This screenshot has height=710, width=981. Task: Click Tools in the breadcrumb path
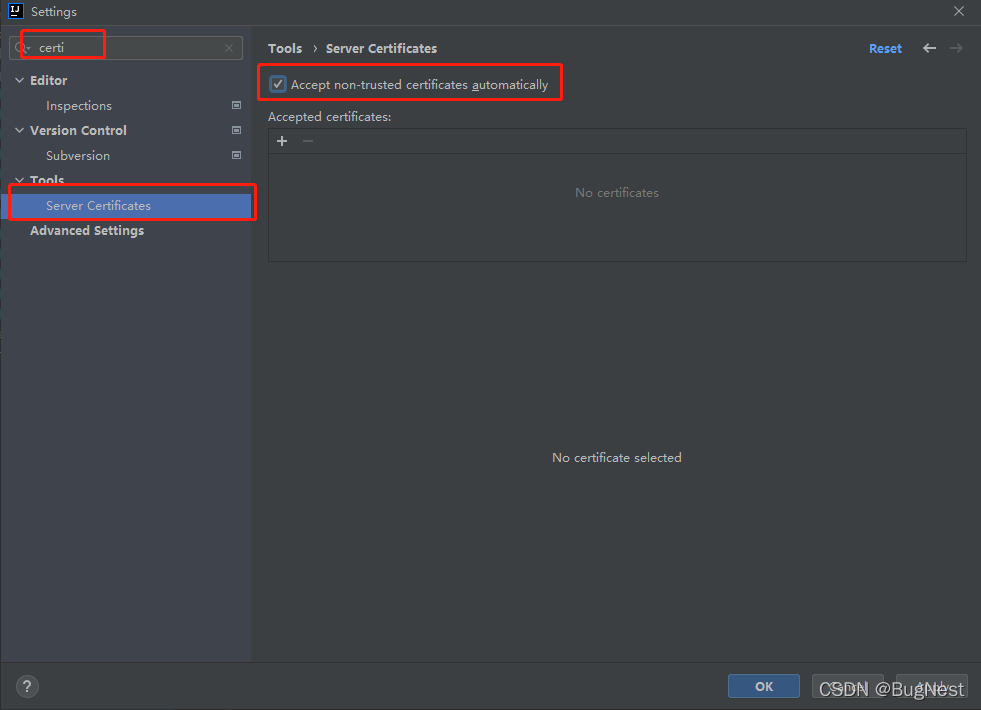point(285,48)
